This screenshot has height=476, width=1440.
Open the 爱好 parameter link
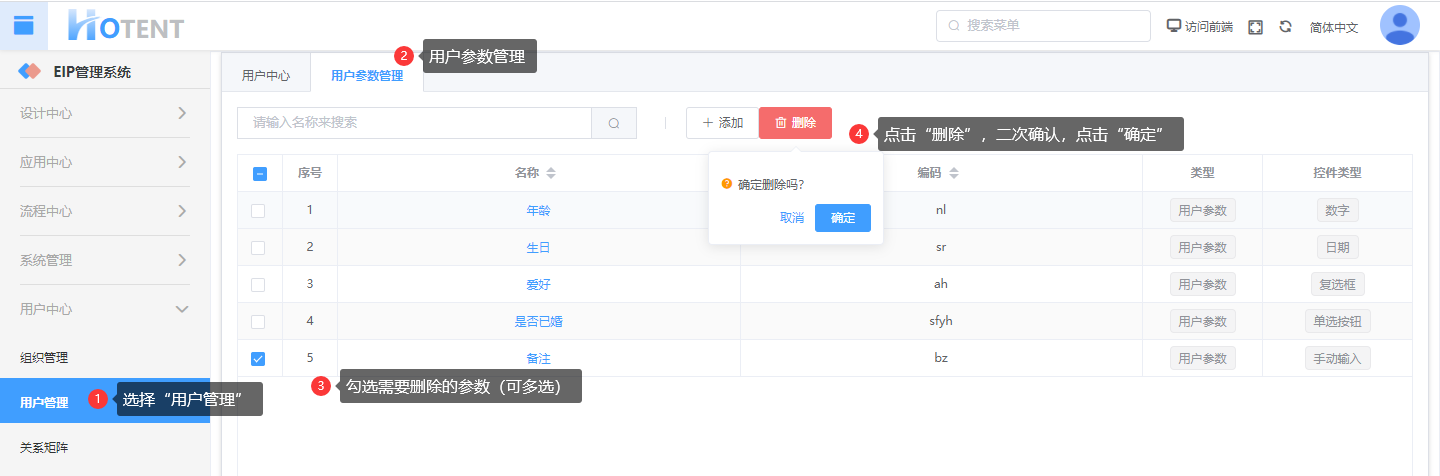pyautogui.click(x=538, y=284)
